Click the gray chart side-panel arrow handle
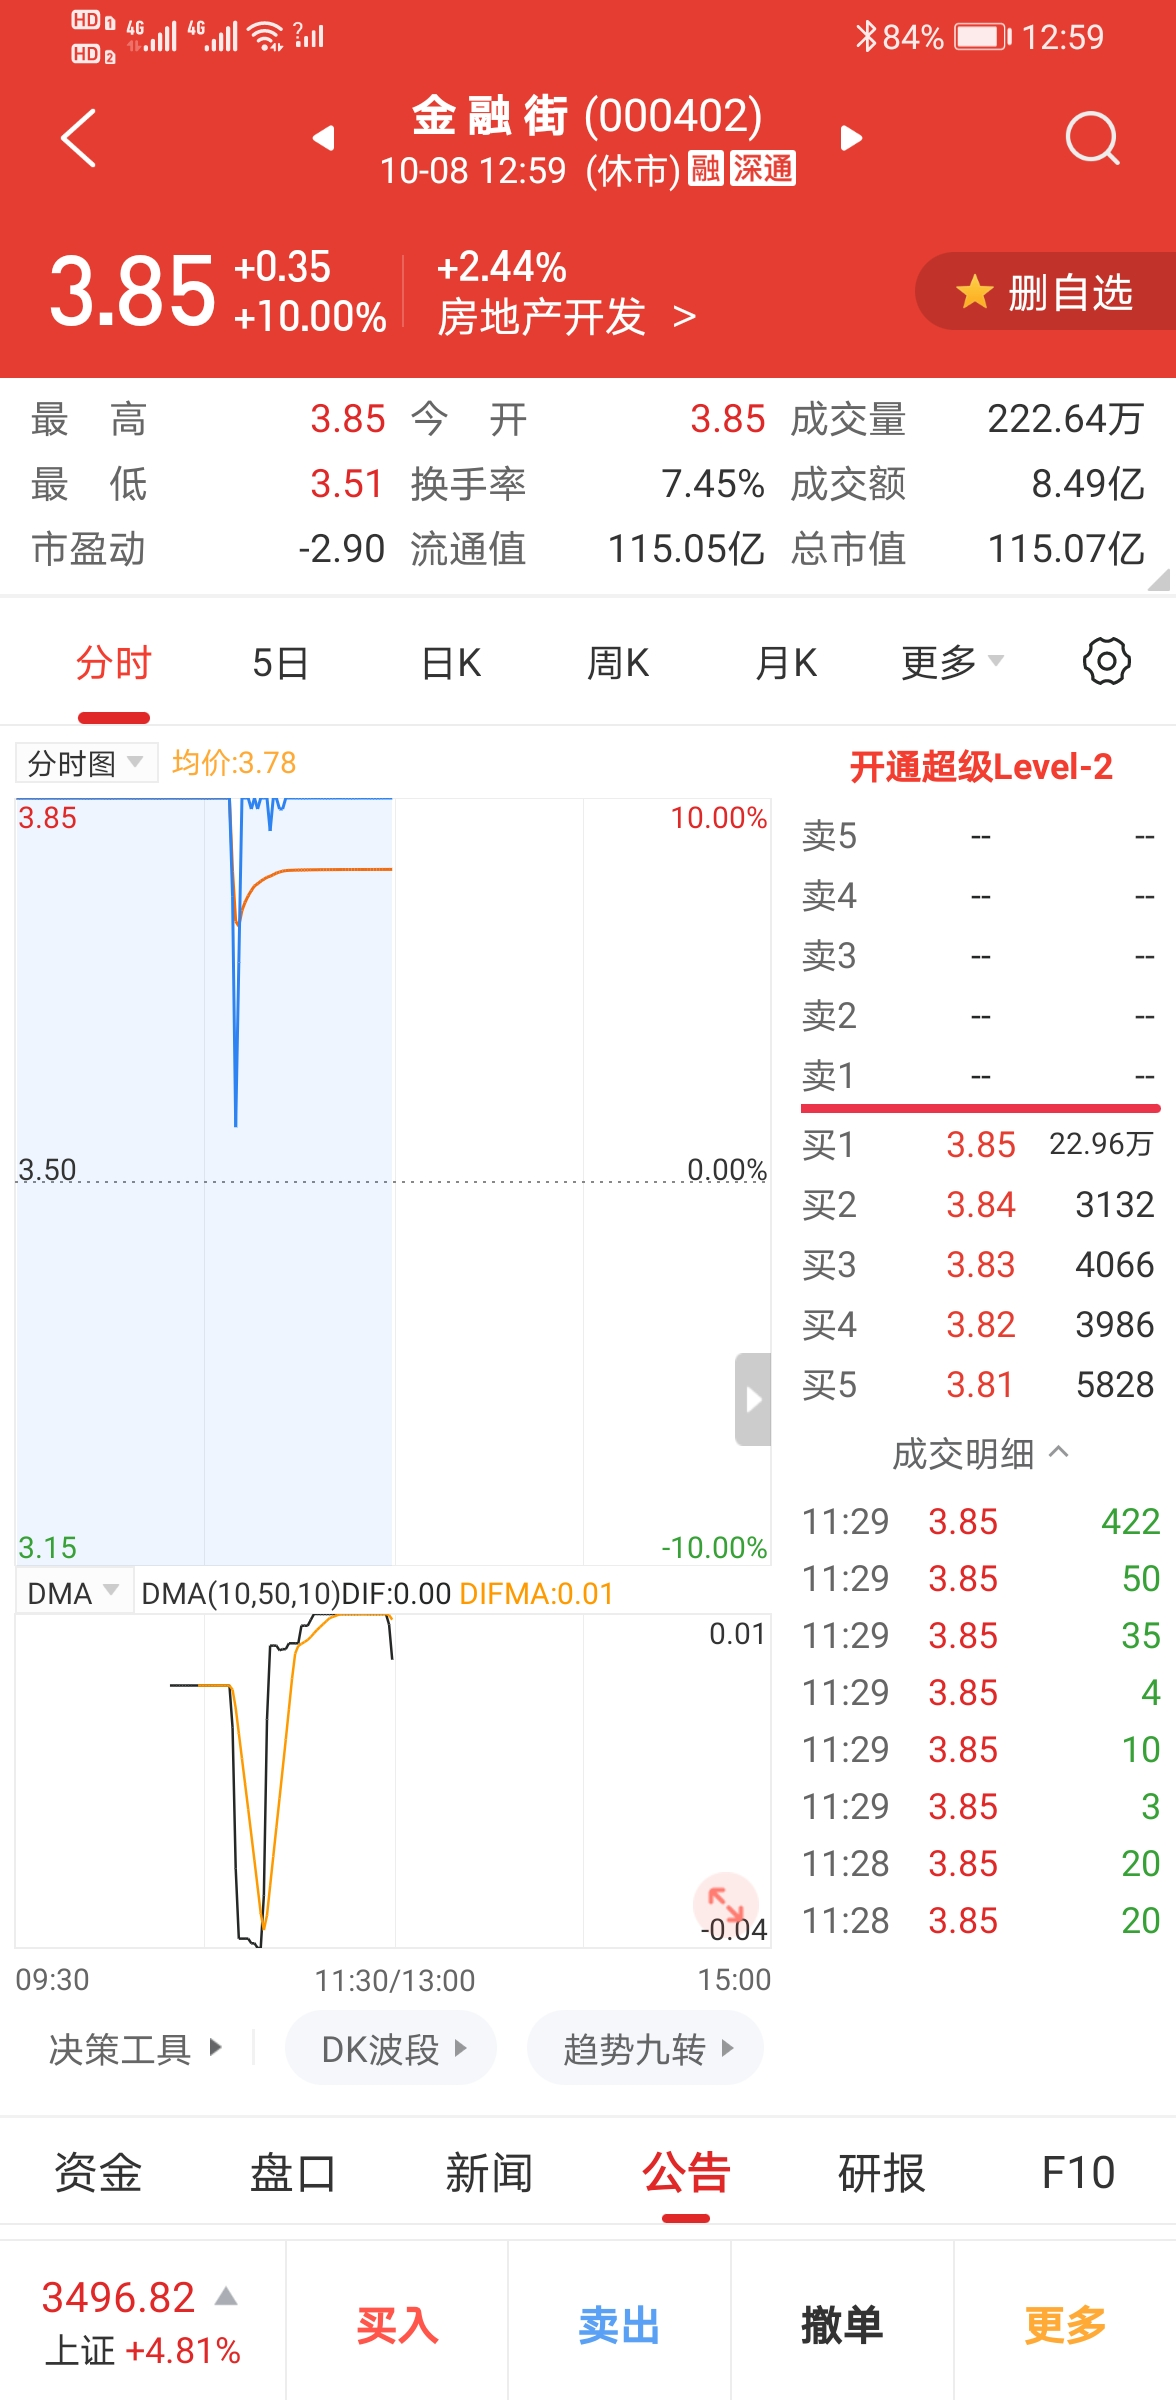The width and height of the screenshot is (1176, 2400). [753, 1399]
